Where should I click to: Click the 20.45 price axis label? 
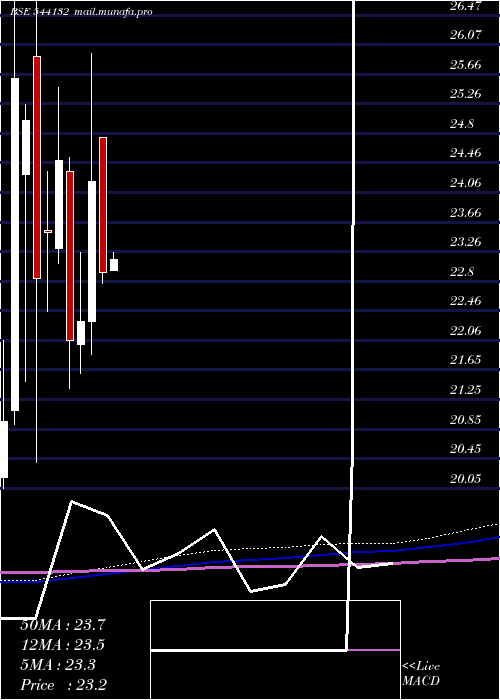[x=466, y=449]
